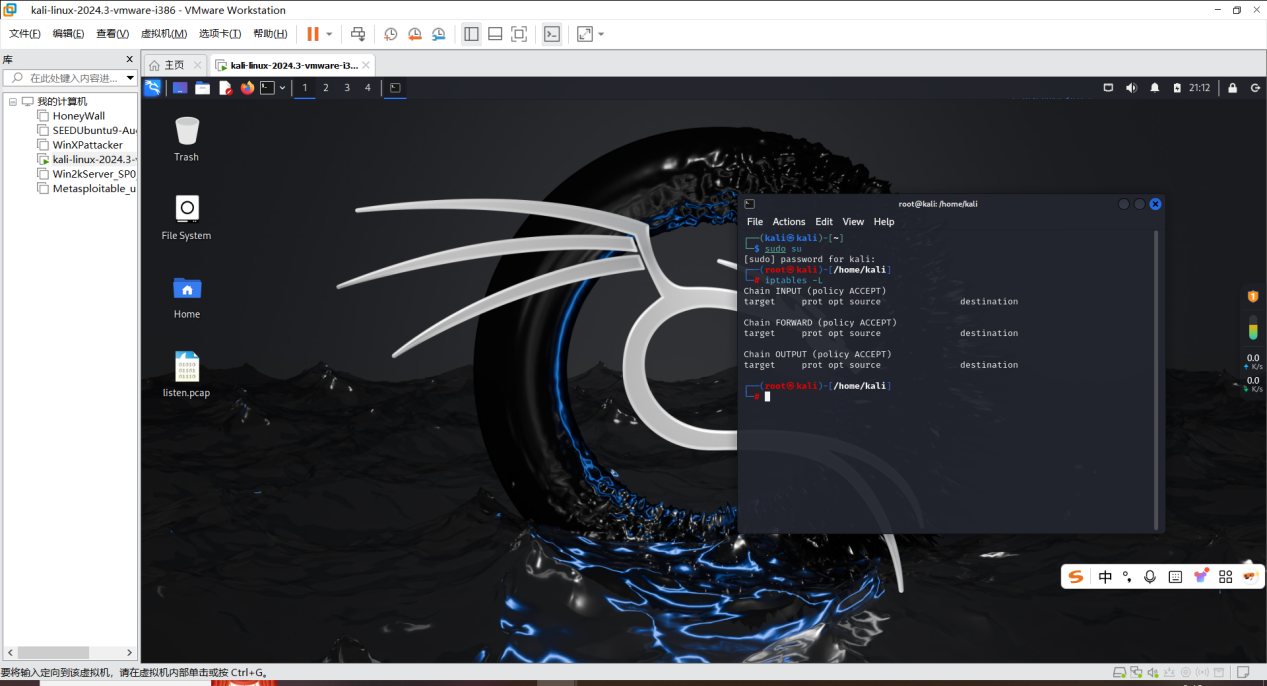The height and width of the screenshot is (686, 1267).
Task: Open the snapshot manager toolbar icon
Action: point(438,34)
